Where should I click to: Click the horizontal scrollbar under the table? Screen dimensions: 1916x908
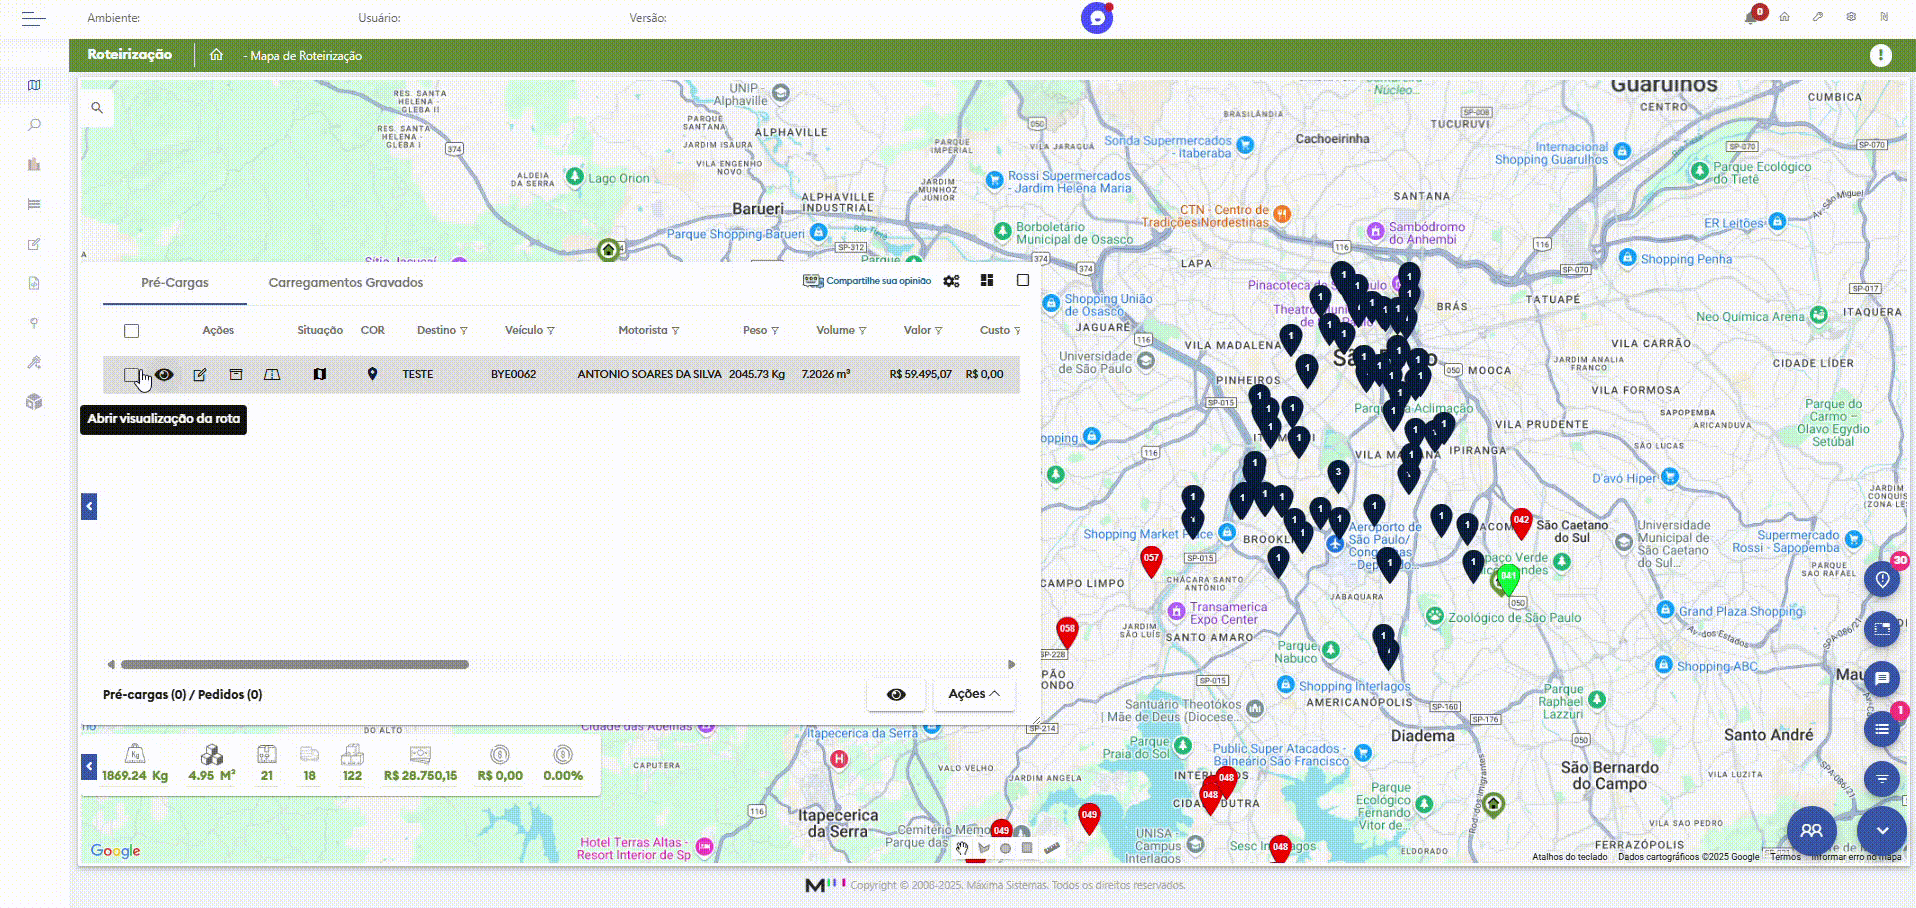point(294,664)
